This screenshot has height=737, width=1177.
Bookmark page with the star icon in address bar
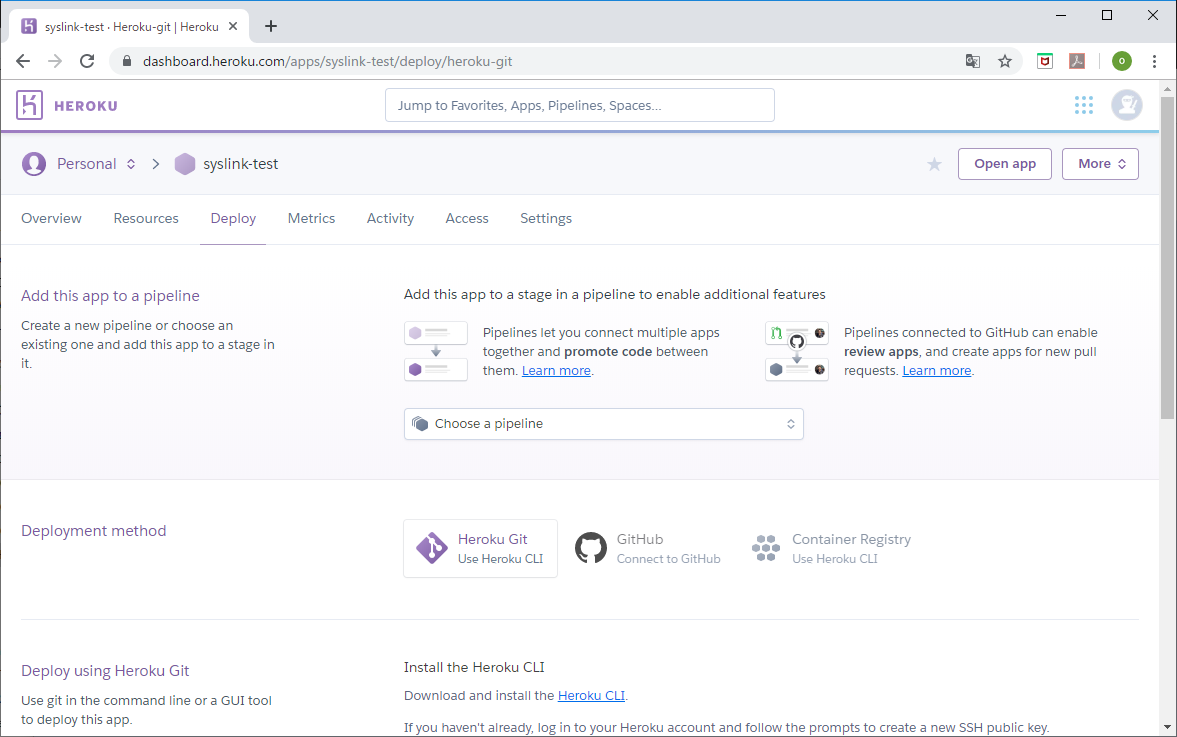pos(1004,62)
